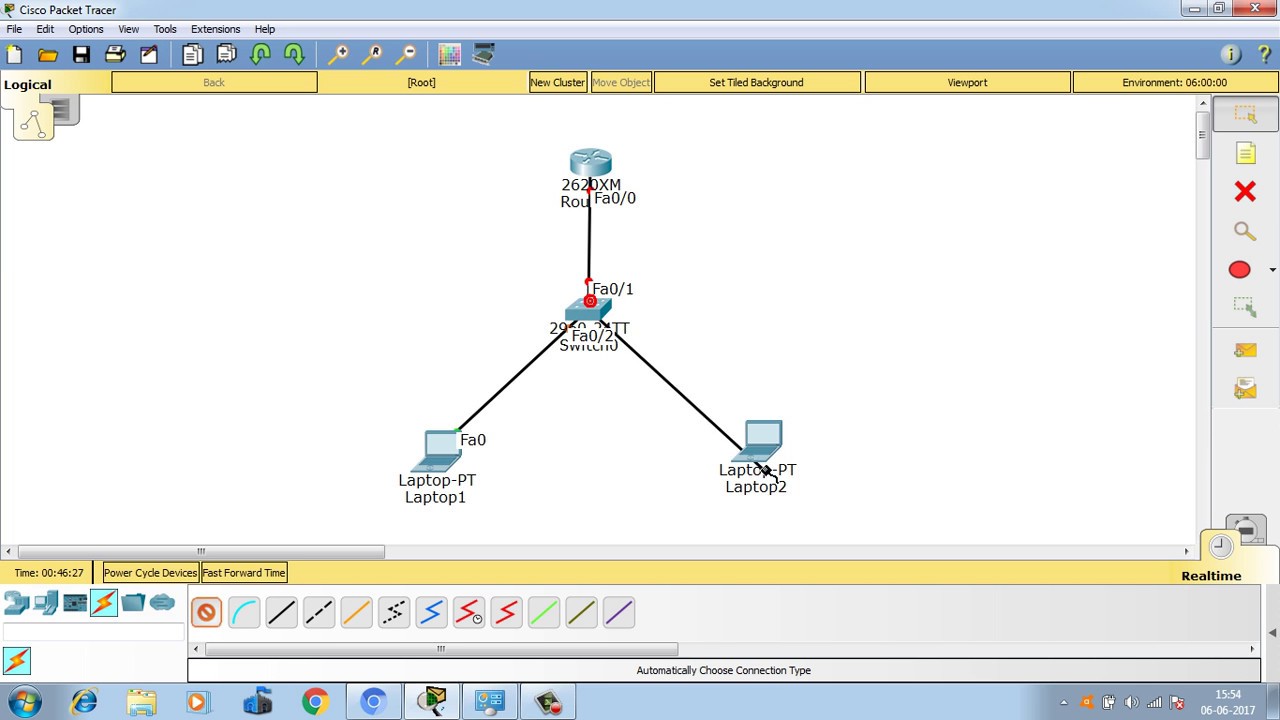This screenshot has width=1280, height=720.
Task: Select the Console cable connection
Action: pyautogui.click(x=244, y=612)
